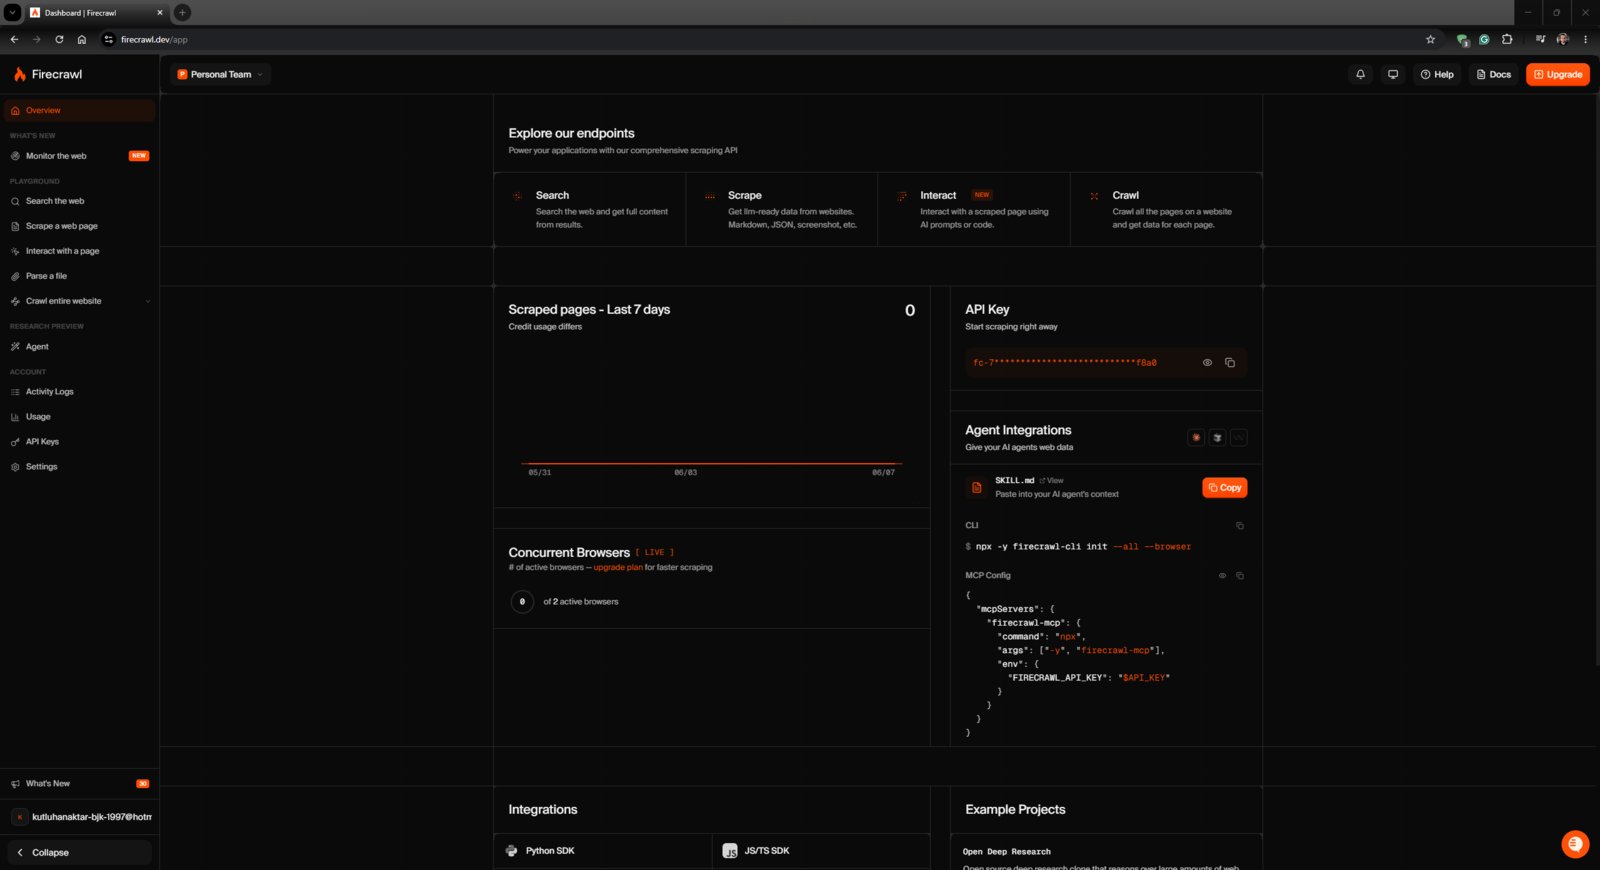Follow the upgrade plan link
Viewport: 1600px width, 870px height.
(618, 568)
